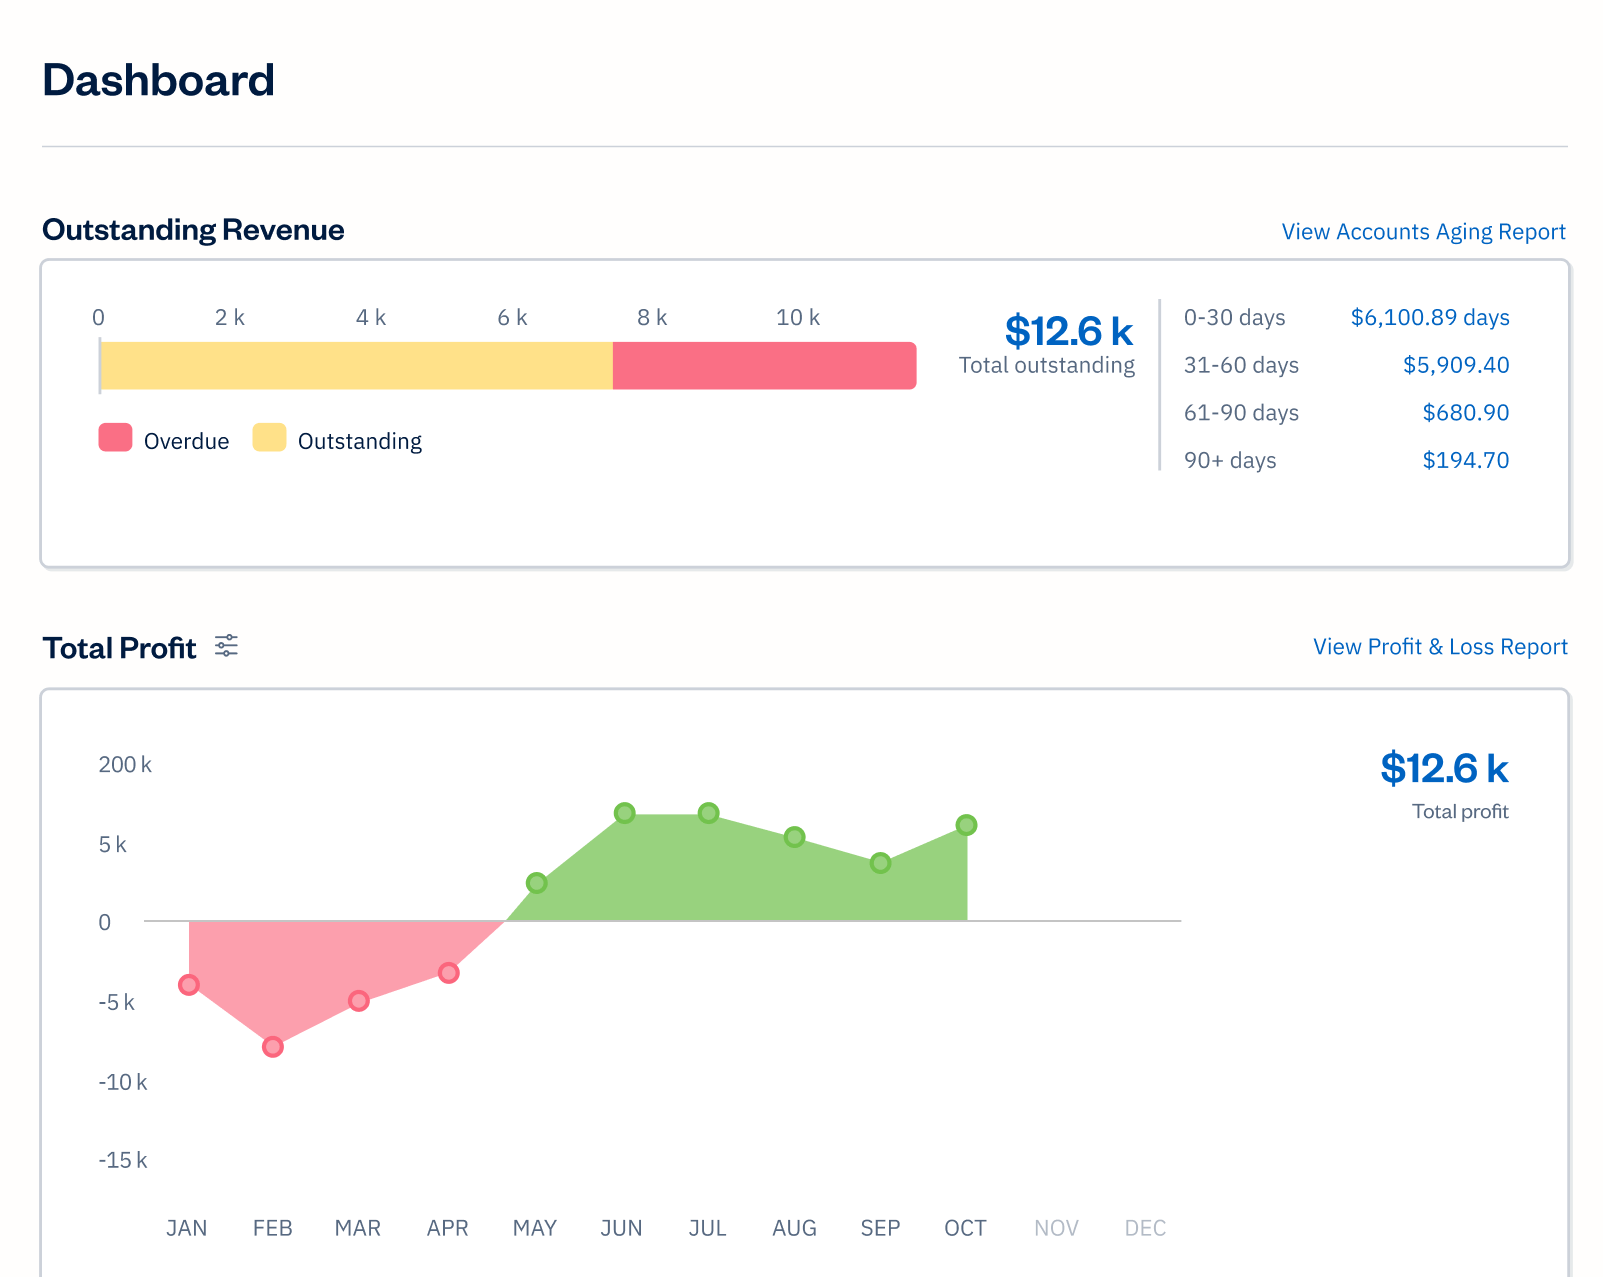Select the August data point on profit chart
Image resolution: width=1603 pixels, height=1277 pixels.
coord(795,837)
